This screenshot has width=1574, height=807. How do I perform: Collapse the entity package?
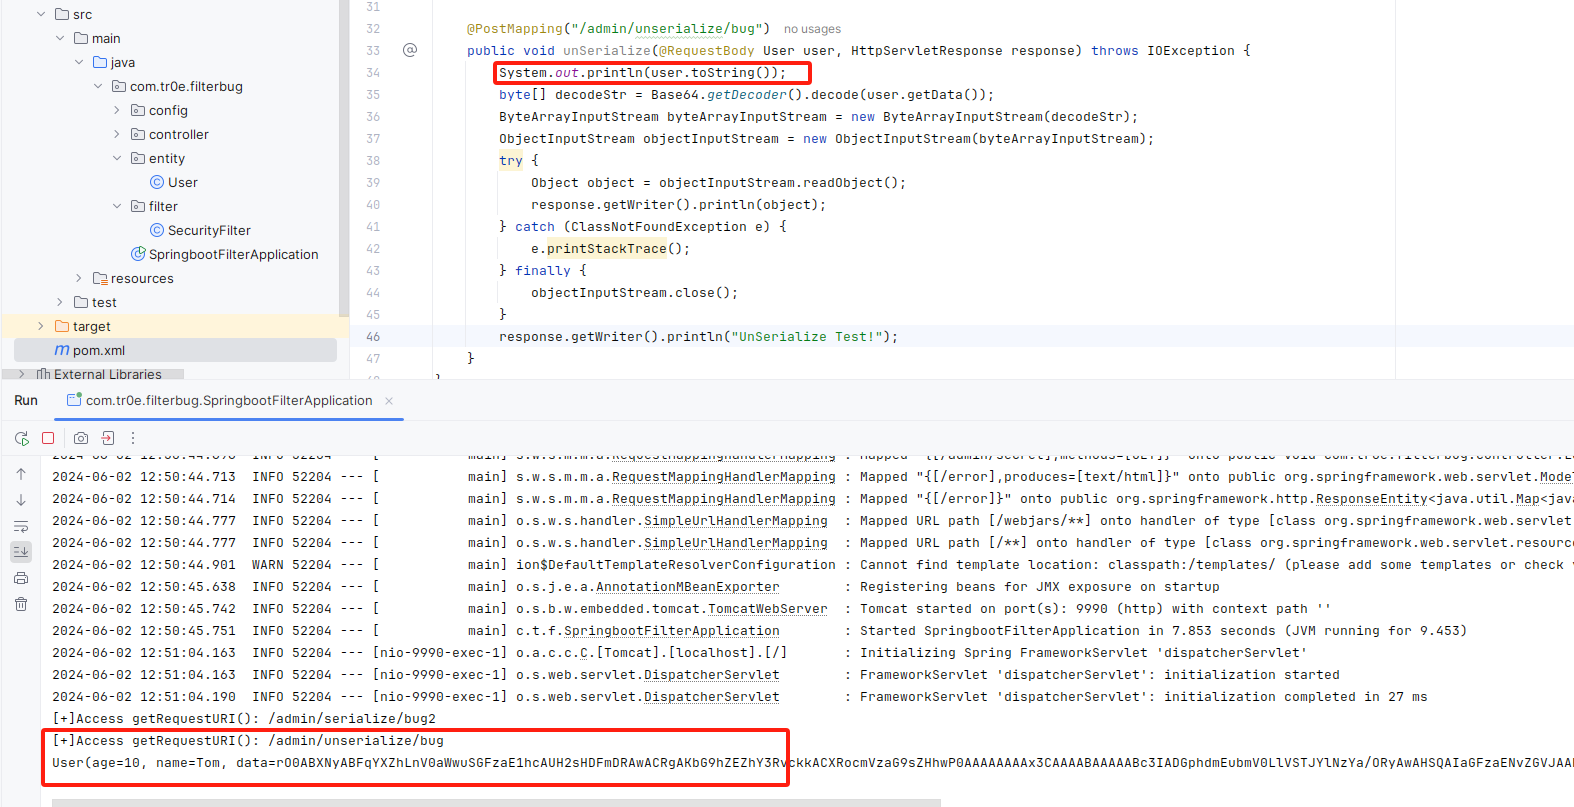tap(117, 158)
